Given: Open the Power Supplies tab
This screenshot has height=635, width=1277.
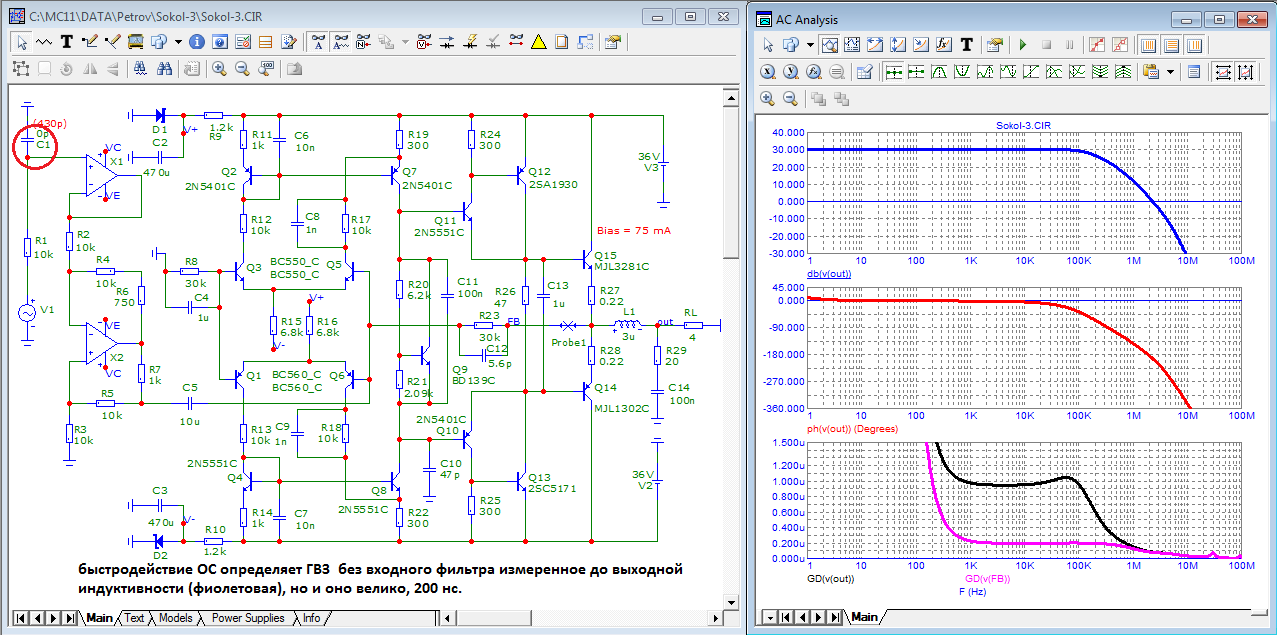Looking at the screenshot, I should pos(248,618).
